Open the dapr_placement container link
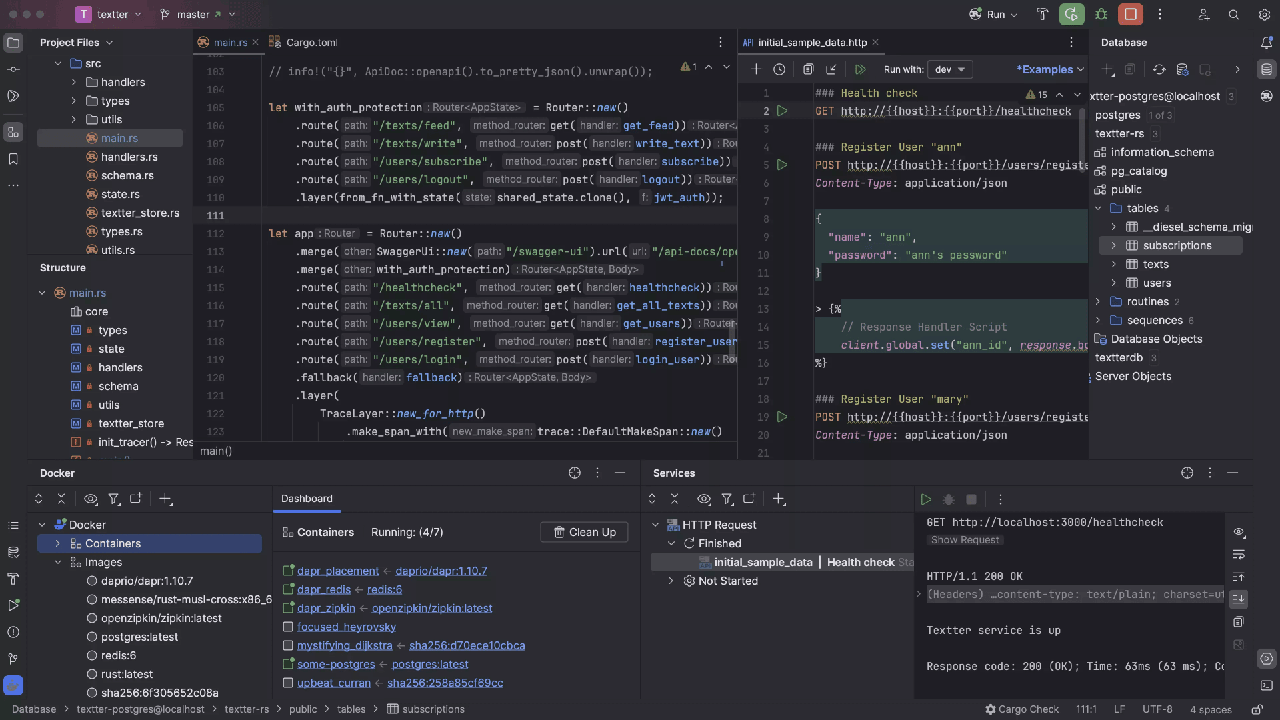Viewport: 1280px width, 720px height. pos(338,571)
